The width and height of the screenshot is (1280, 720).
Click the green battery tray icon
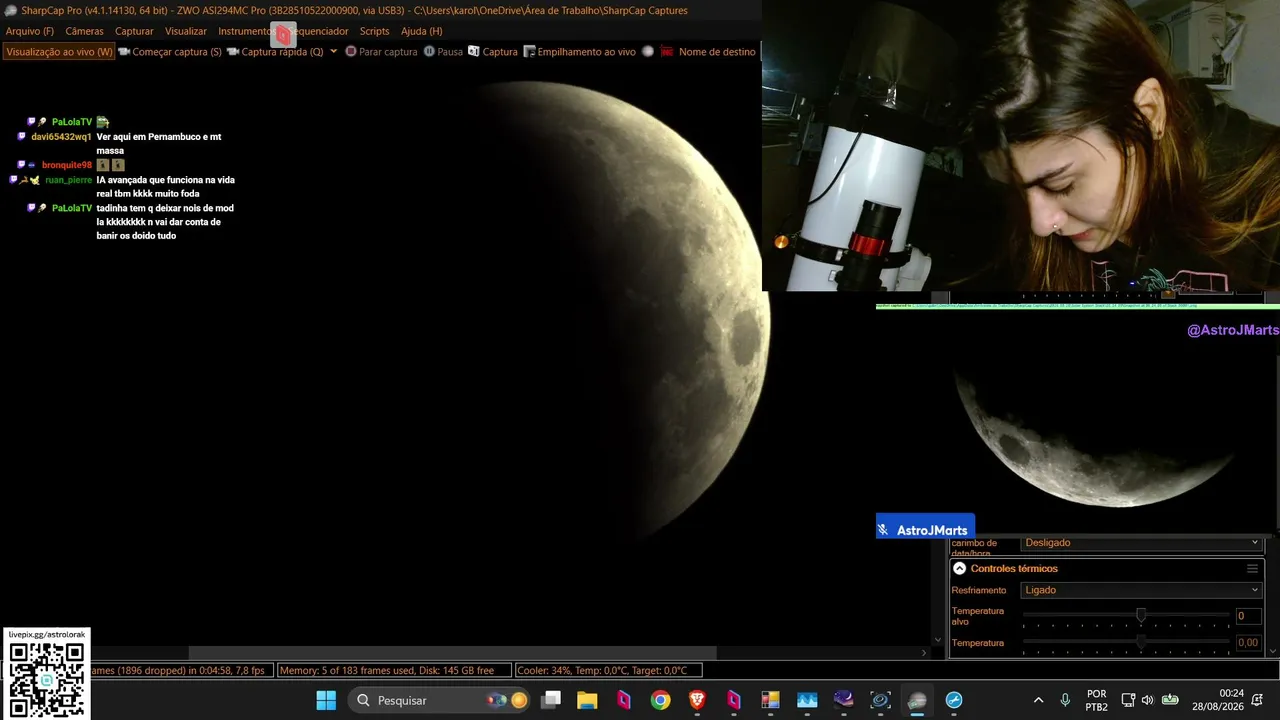pyautogui.click(x=1170, y=700)
